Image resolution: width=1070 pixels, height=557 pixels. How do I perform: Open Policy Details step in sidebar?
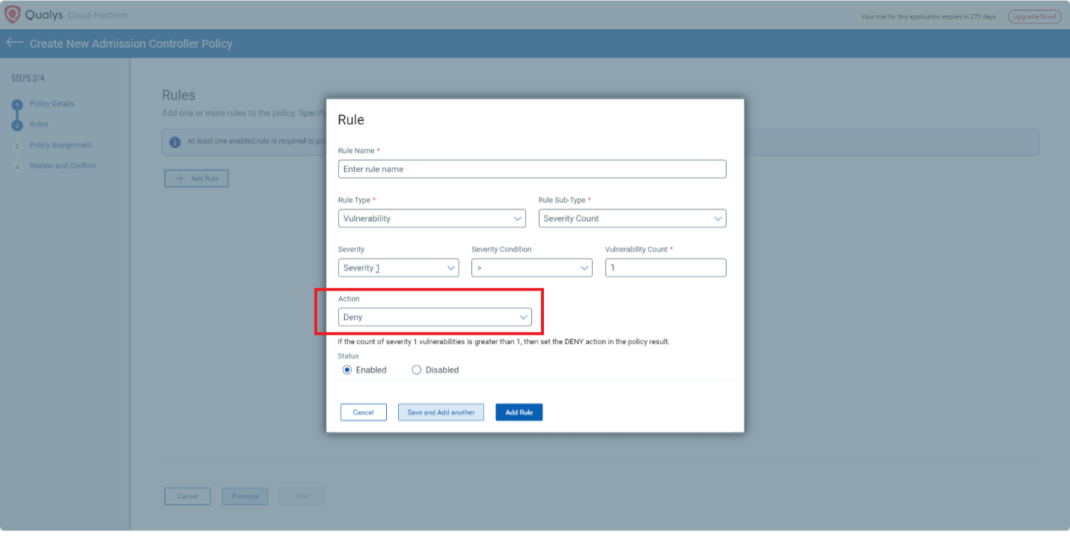click(52, 104)
